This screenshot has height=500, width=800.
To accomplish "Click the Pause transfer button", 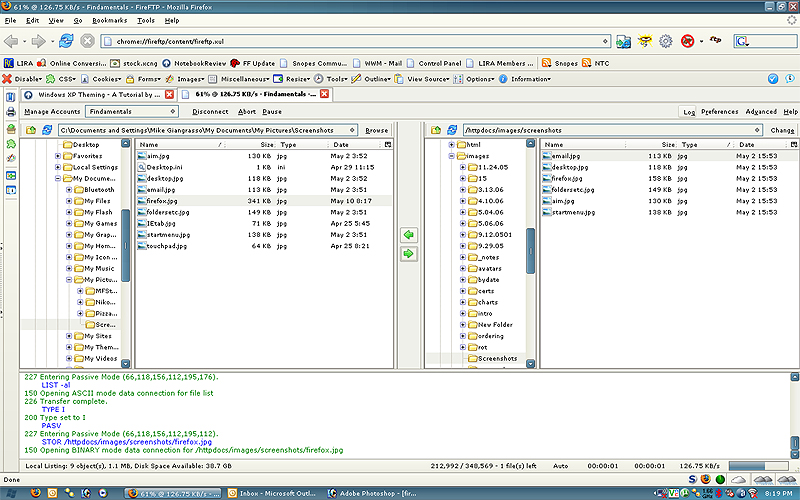I will [272, 111].
